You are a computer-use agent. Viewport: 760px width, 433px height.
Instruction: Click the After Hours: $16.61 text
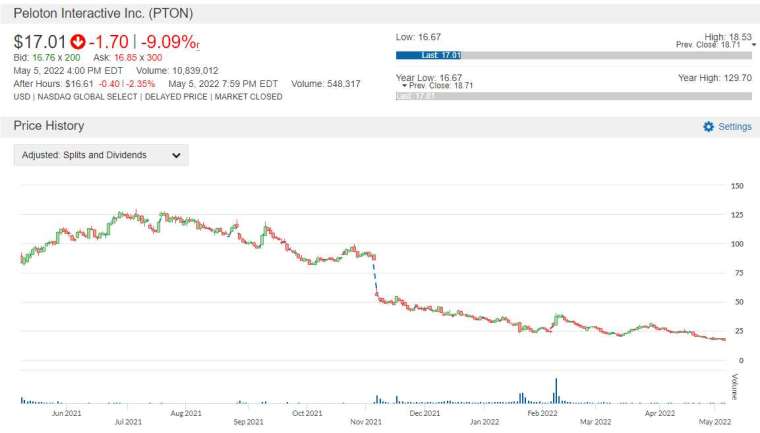point(53,84)
